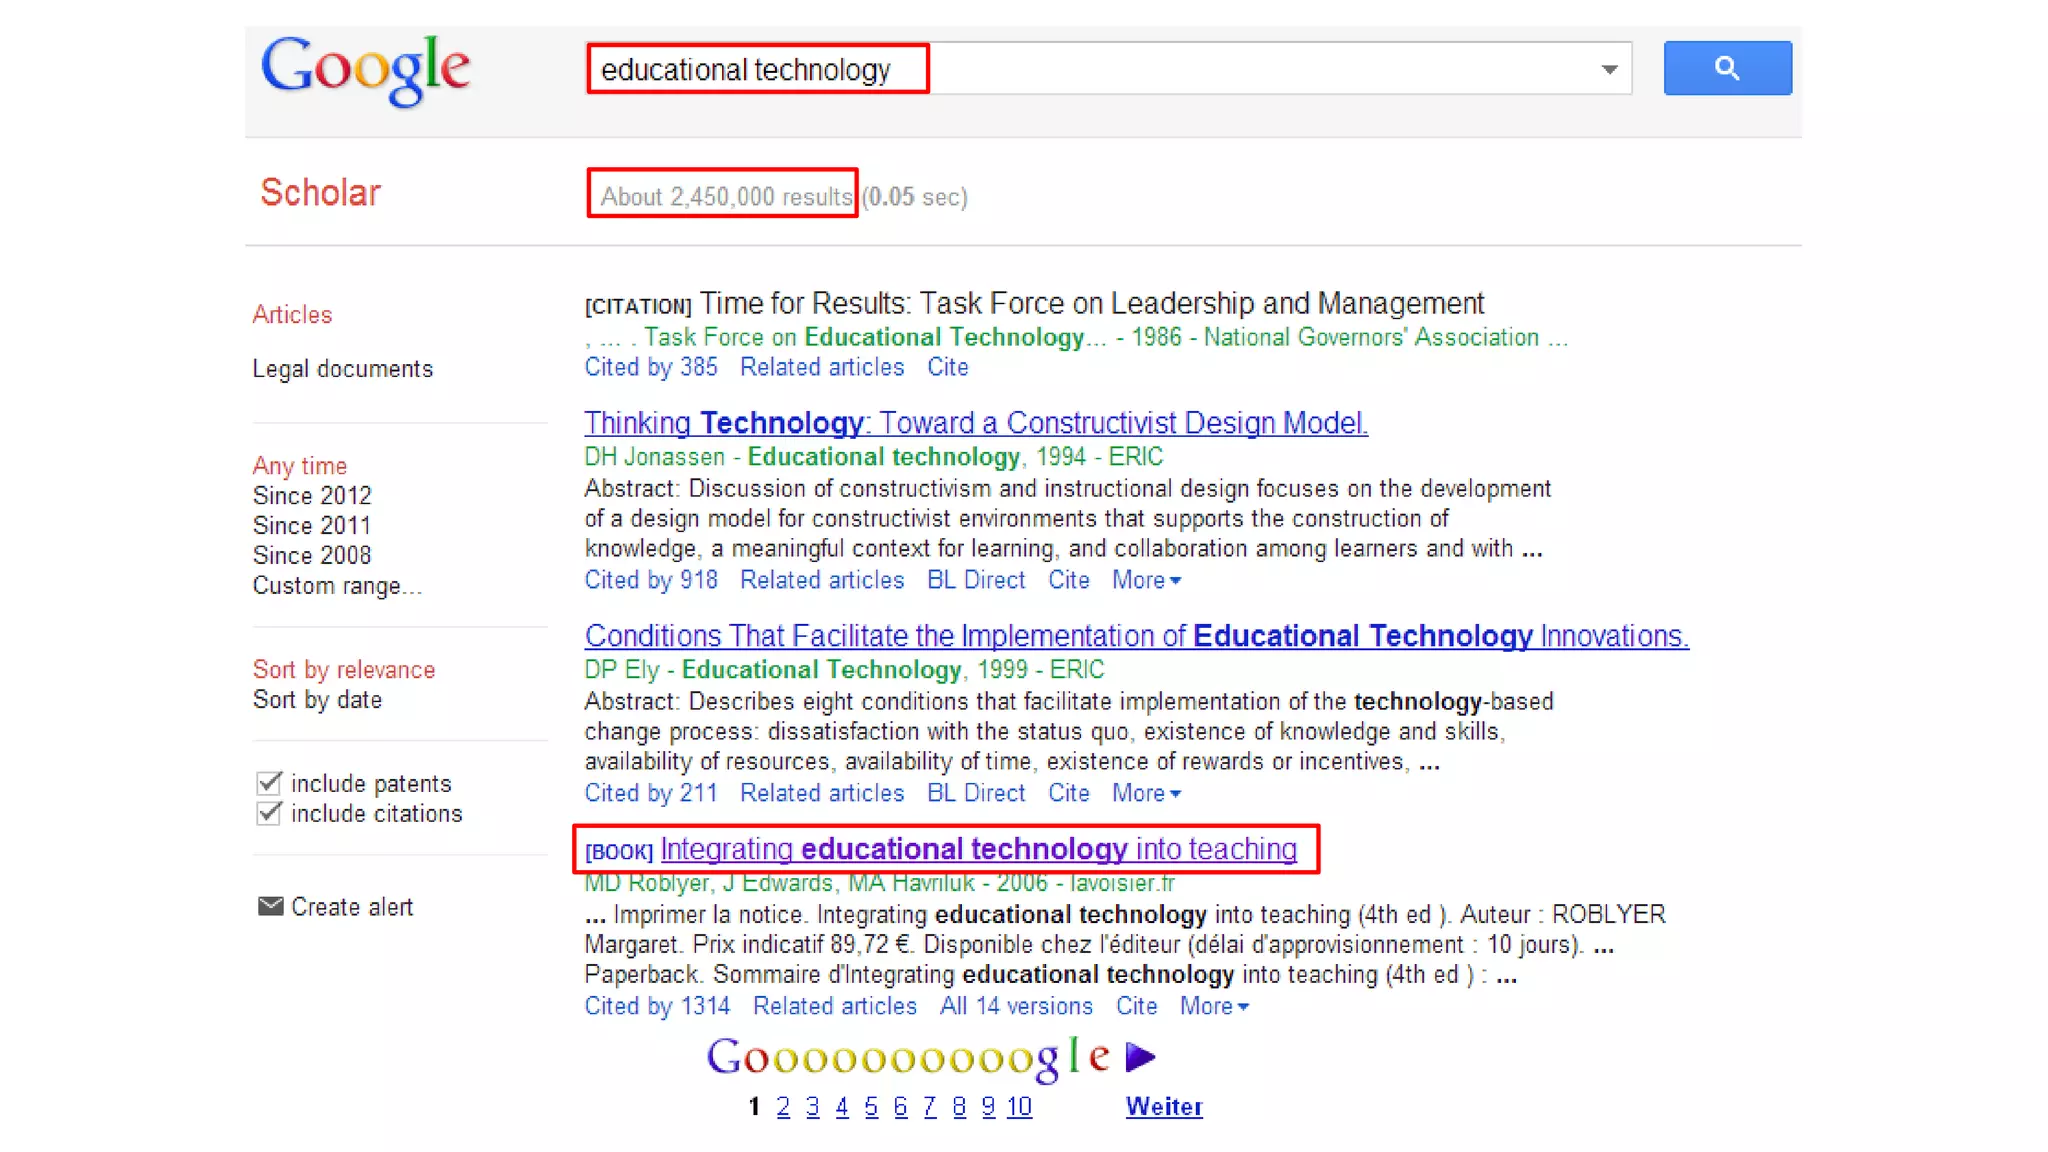Click the Create alert envelope icon
This screenshot has width=2048, height=1152.
pos(270,906)
